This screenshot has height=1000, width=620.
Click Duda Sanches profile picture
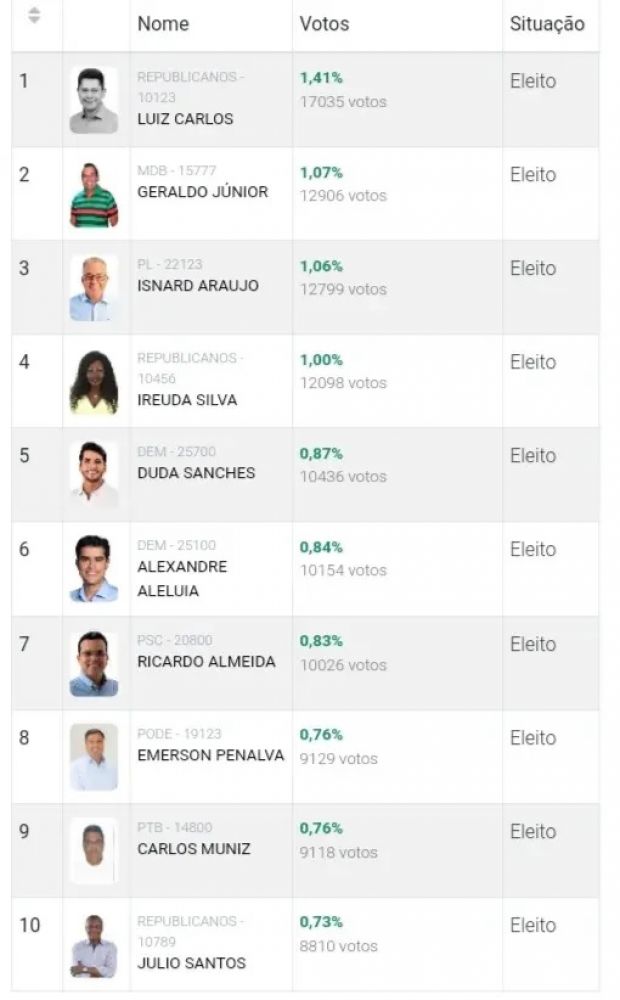pyautogui.click(x=94, y=474)
